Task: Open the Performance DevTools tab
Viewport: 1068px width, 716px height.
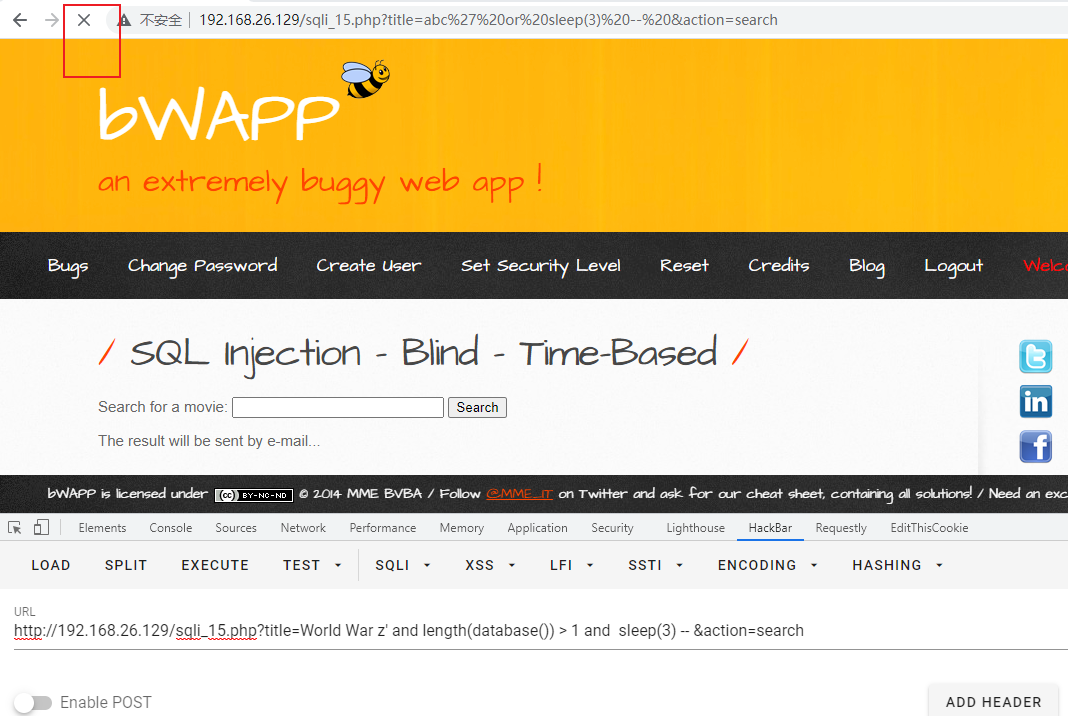Action: tap(383, 528)
